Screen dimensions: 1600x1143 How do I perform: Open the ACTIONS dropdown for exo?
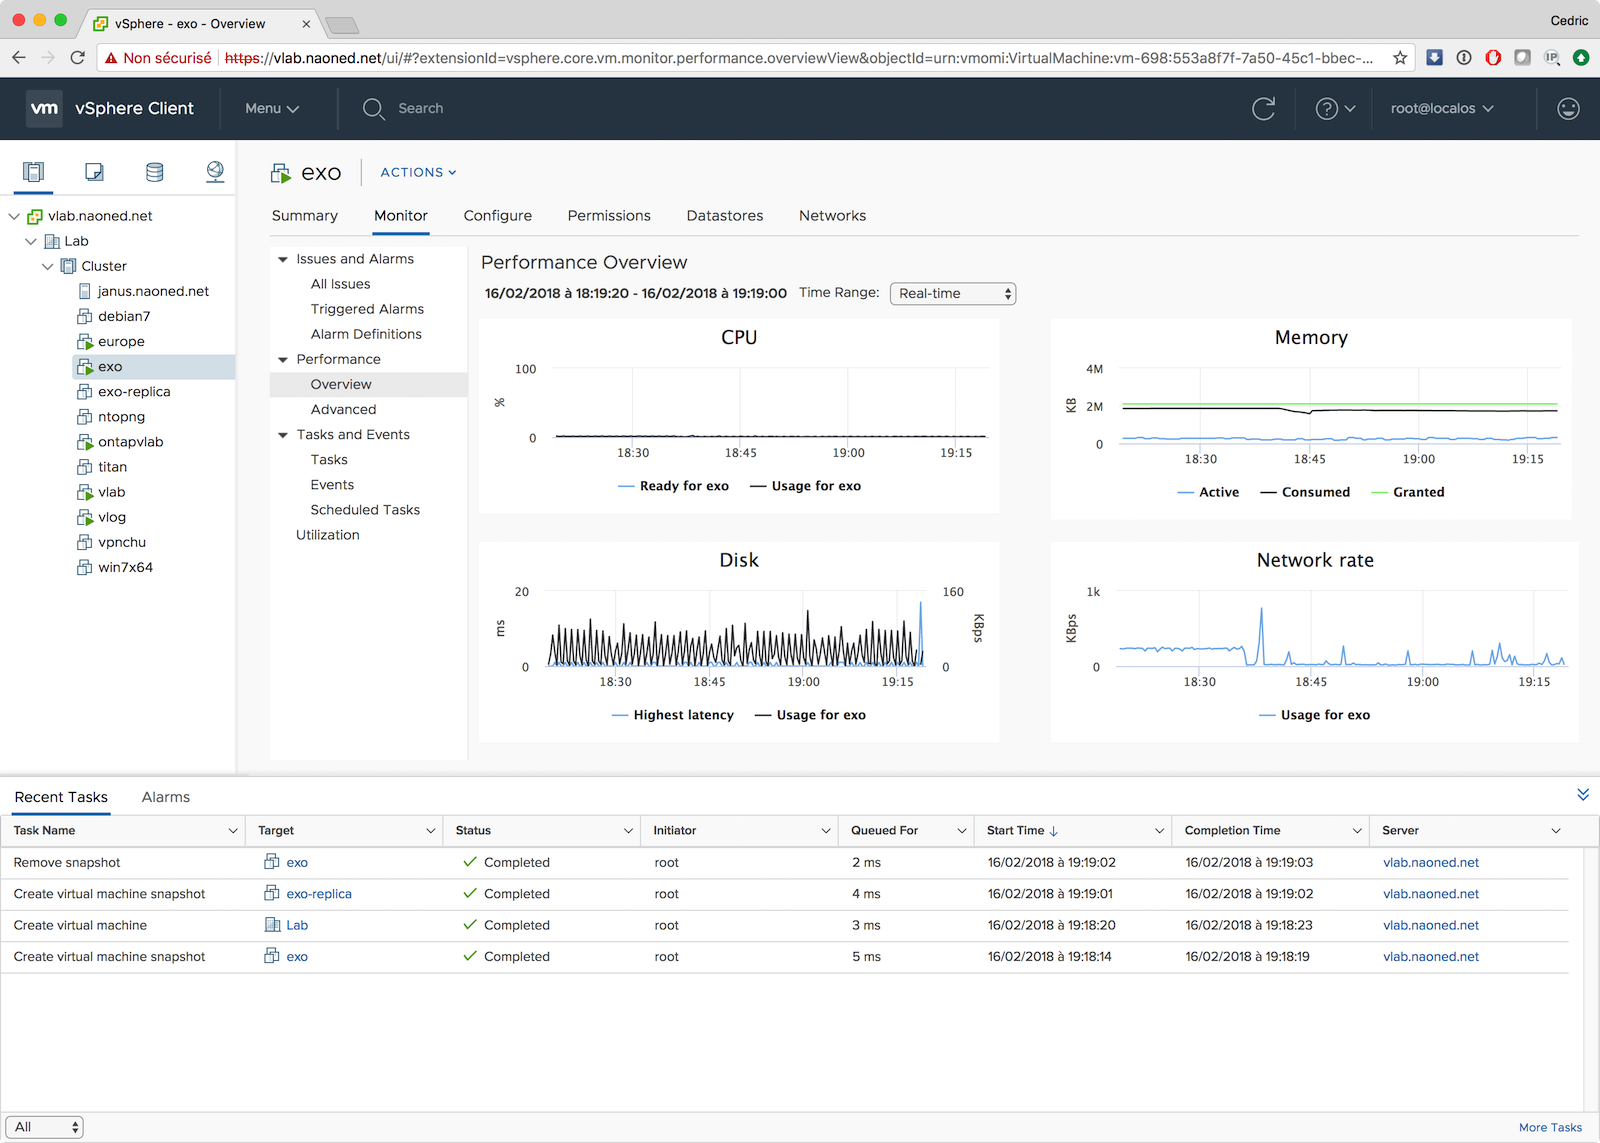(x=418, y=172)
